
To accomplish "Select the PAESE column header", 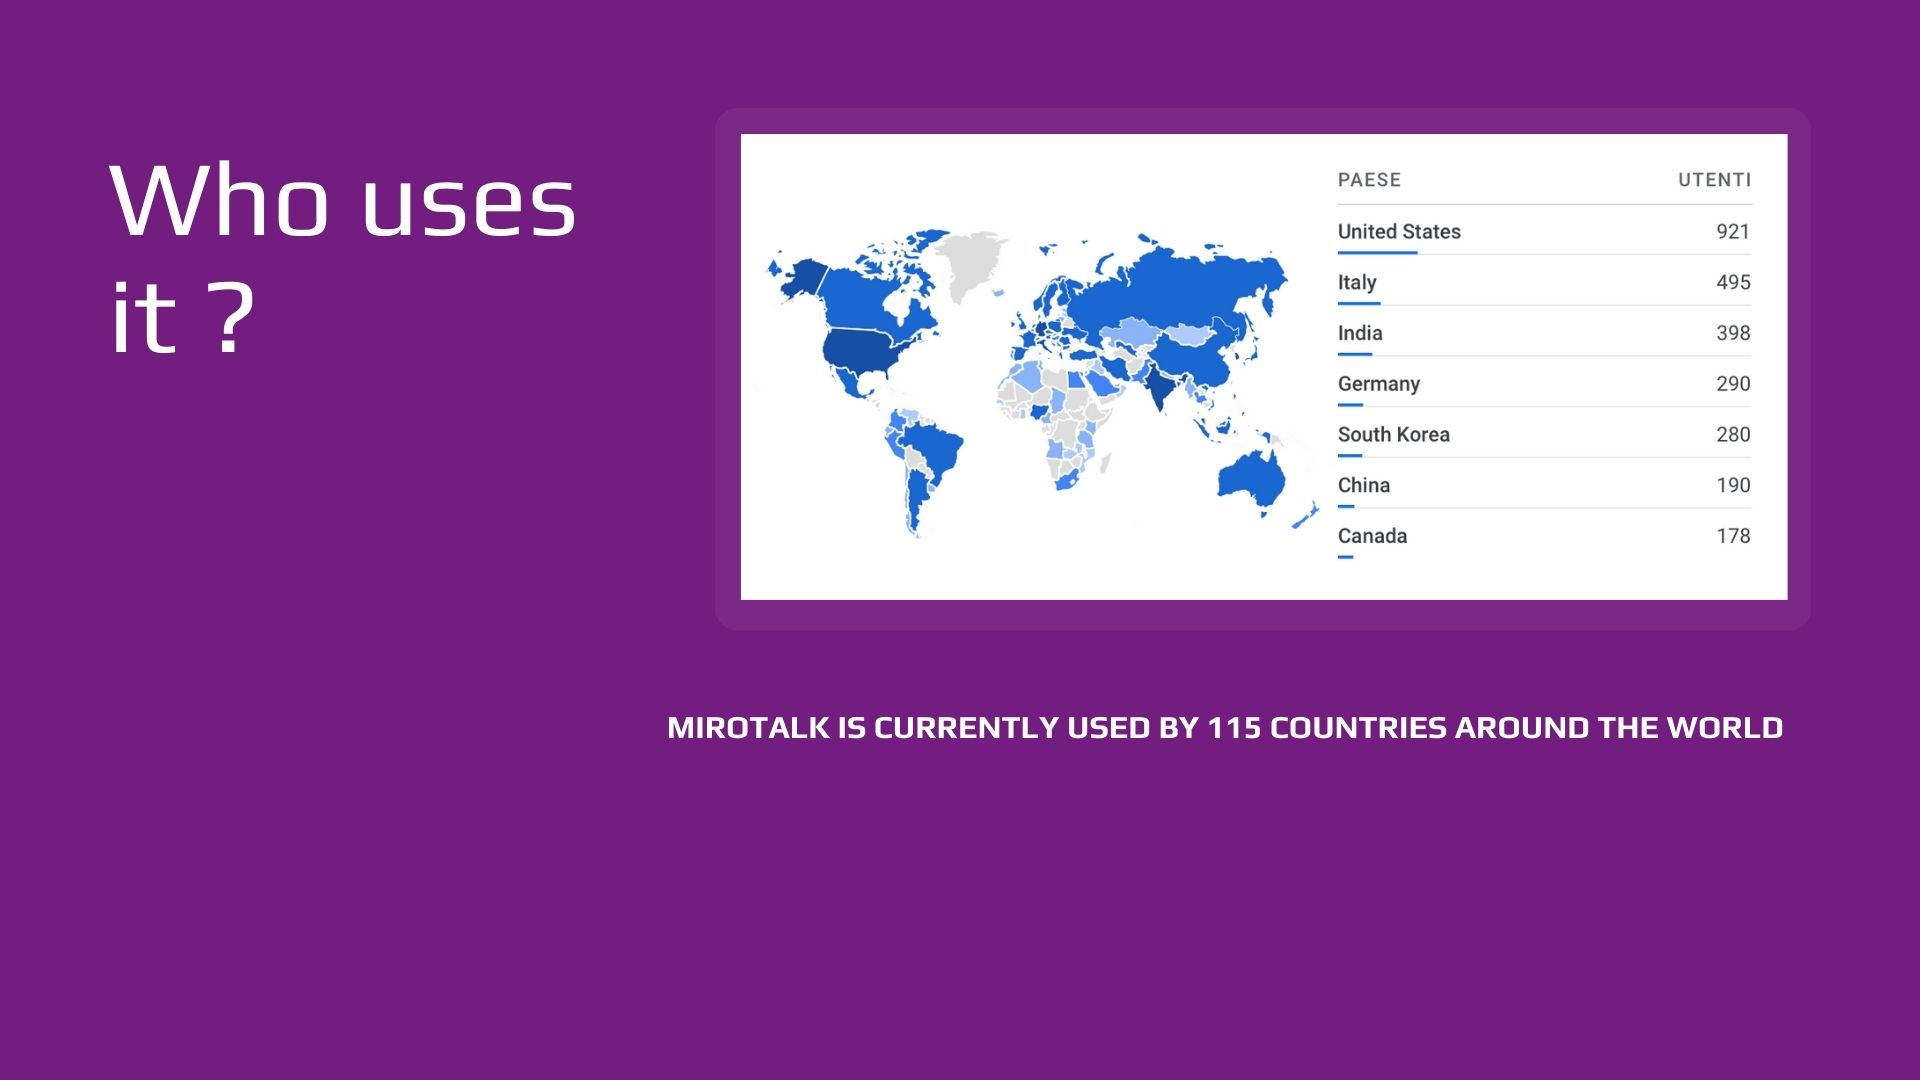I will (1369, 180).
